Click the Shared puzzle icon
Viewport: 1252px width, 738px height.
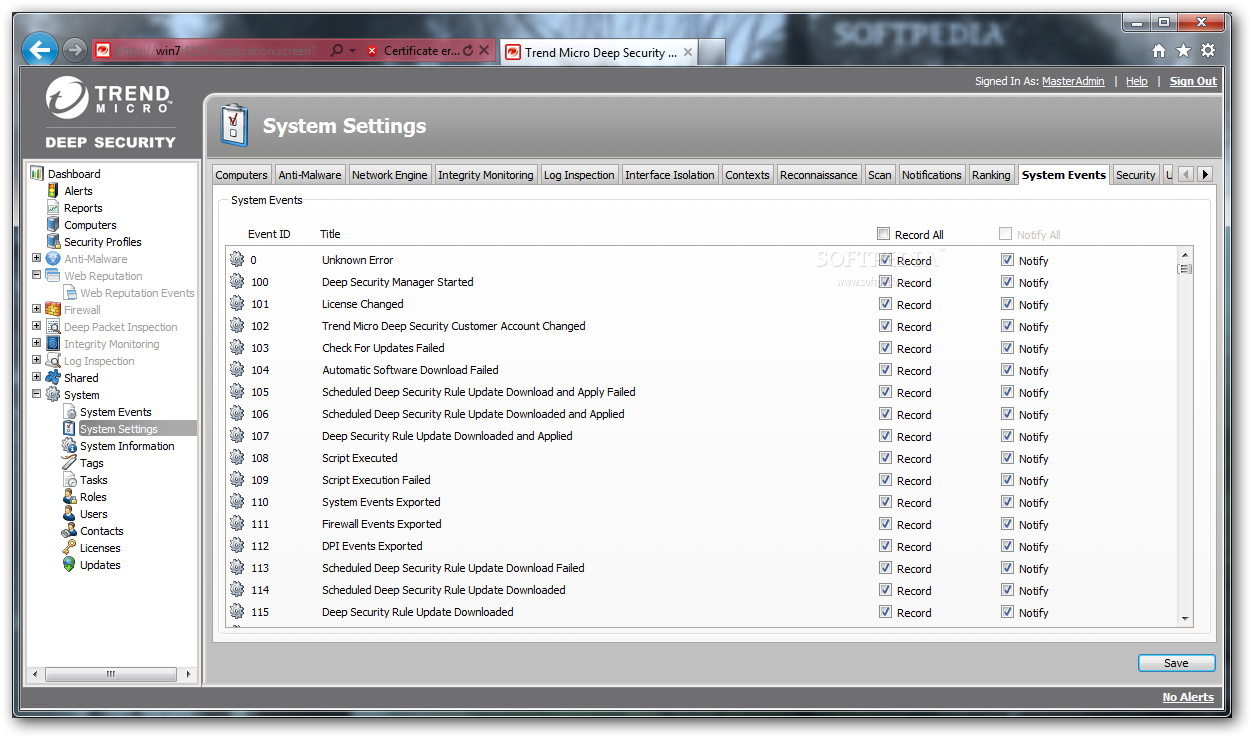click(53, 378)
